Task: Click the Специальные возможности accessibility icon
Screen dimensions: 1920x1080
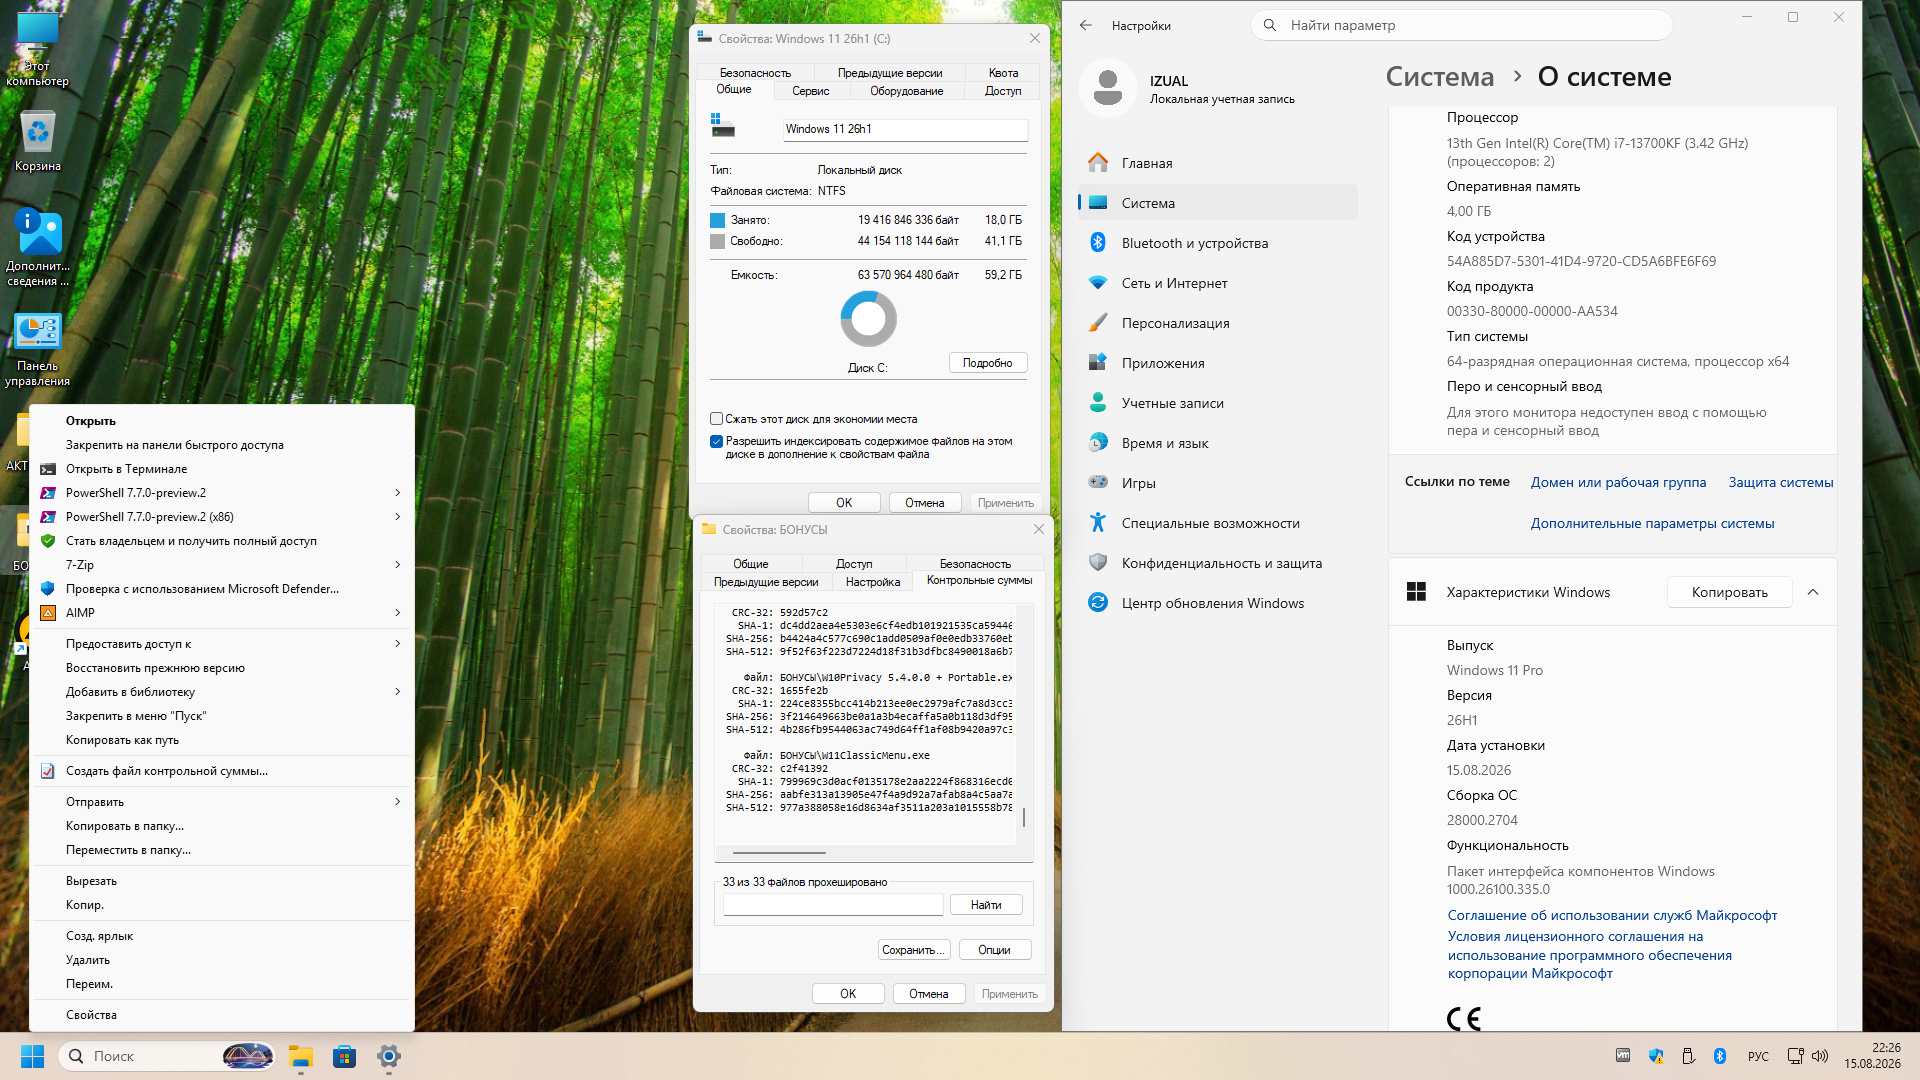Action: click(x=1098, y=523)
